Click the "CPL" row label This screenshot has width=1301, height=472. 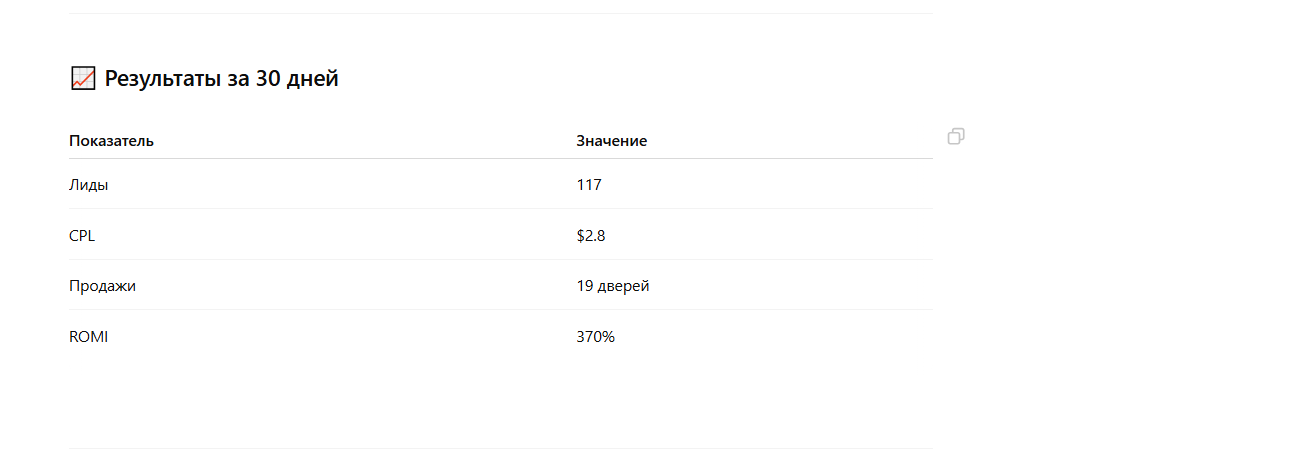click(82, 236)
